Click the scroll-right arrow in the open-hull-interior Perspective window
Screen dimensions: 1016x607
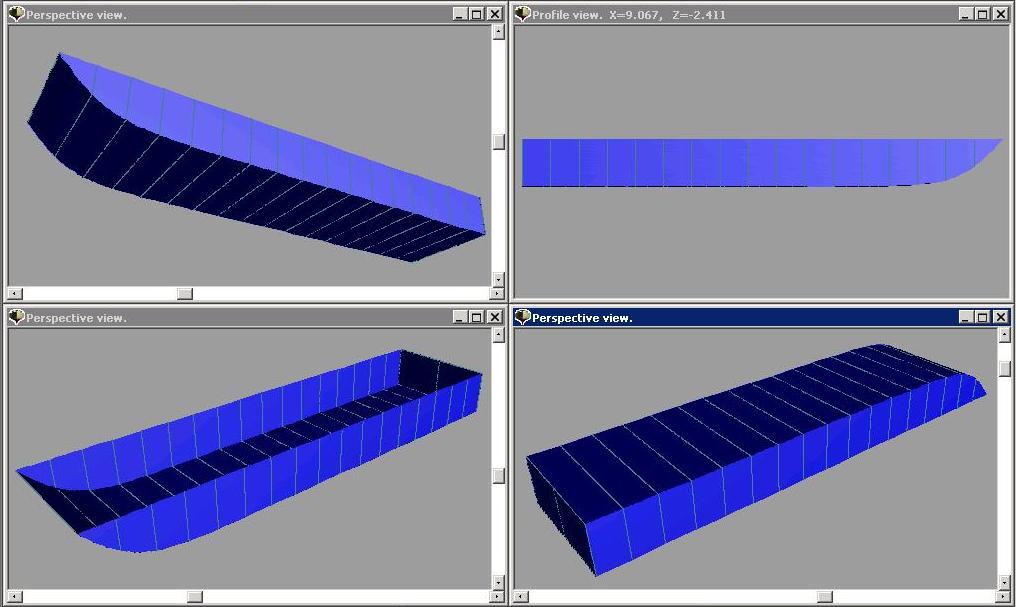click(498, 596)
